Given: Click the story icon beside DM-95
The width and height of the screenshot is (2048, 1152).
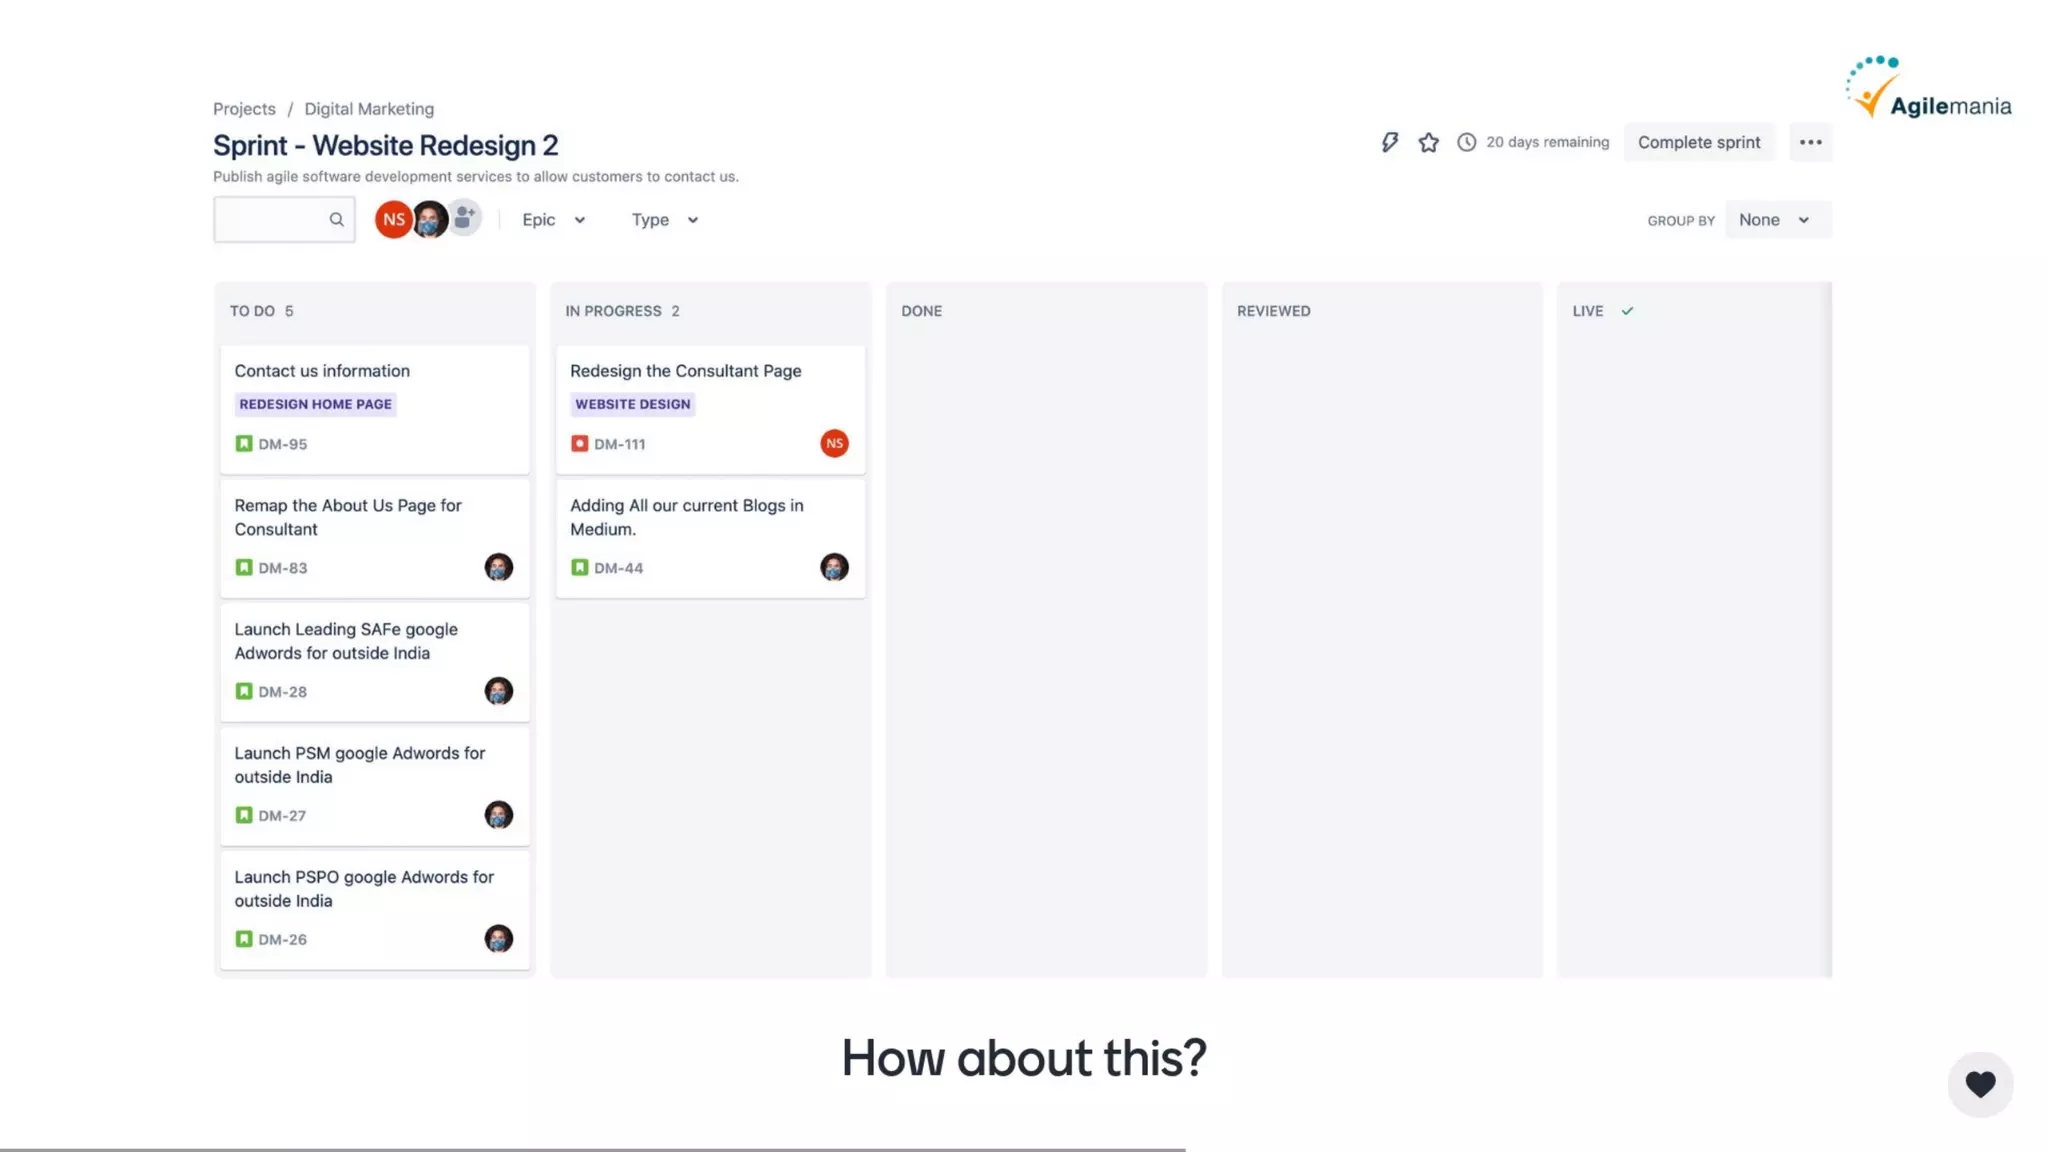Looking at the screenshot, I should (243, 443).
